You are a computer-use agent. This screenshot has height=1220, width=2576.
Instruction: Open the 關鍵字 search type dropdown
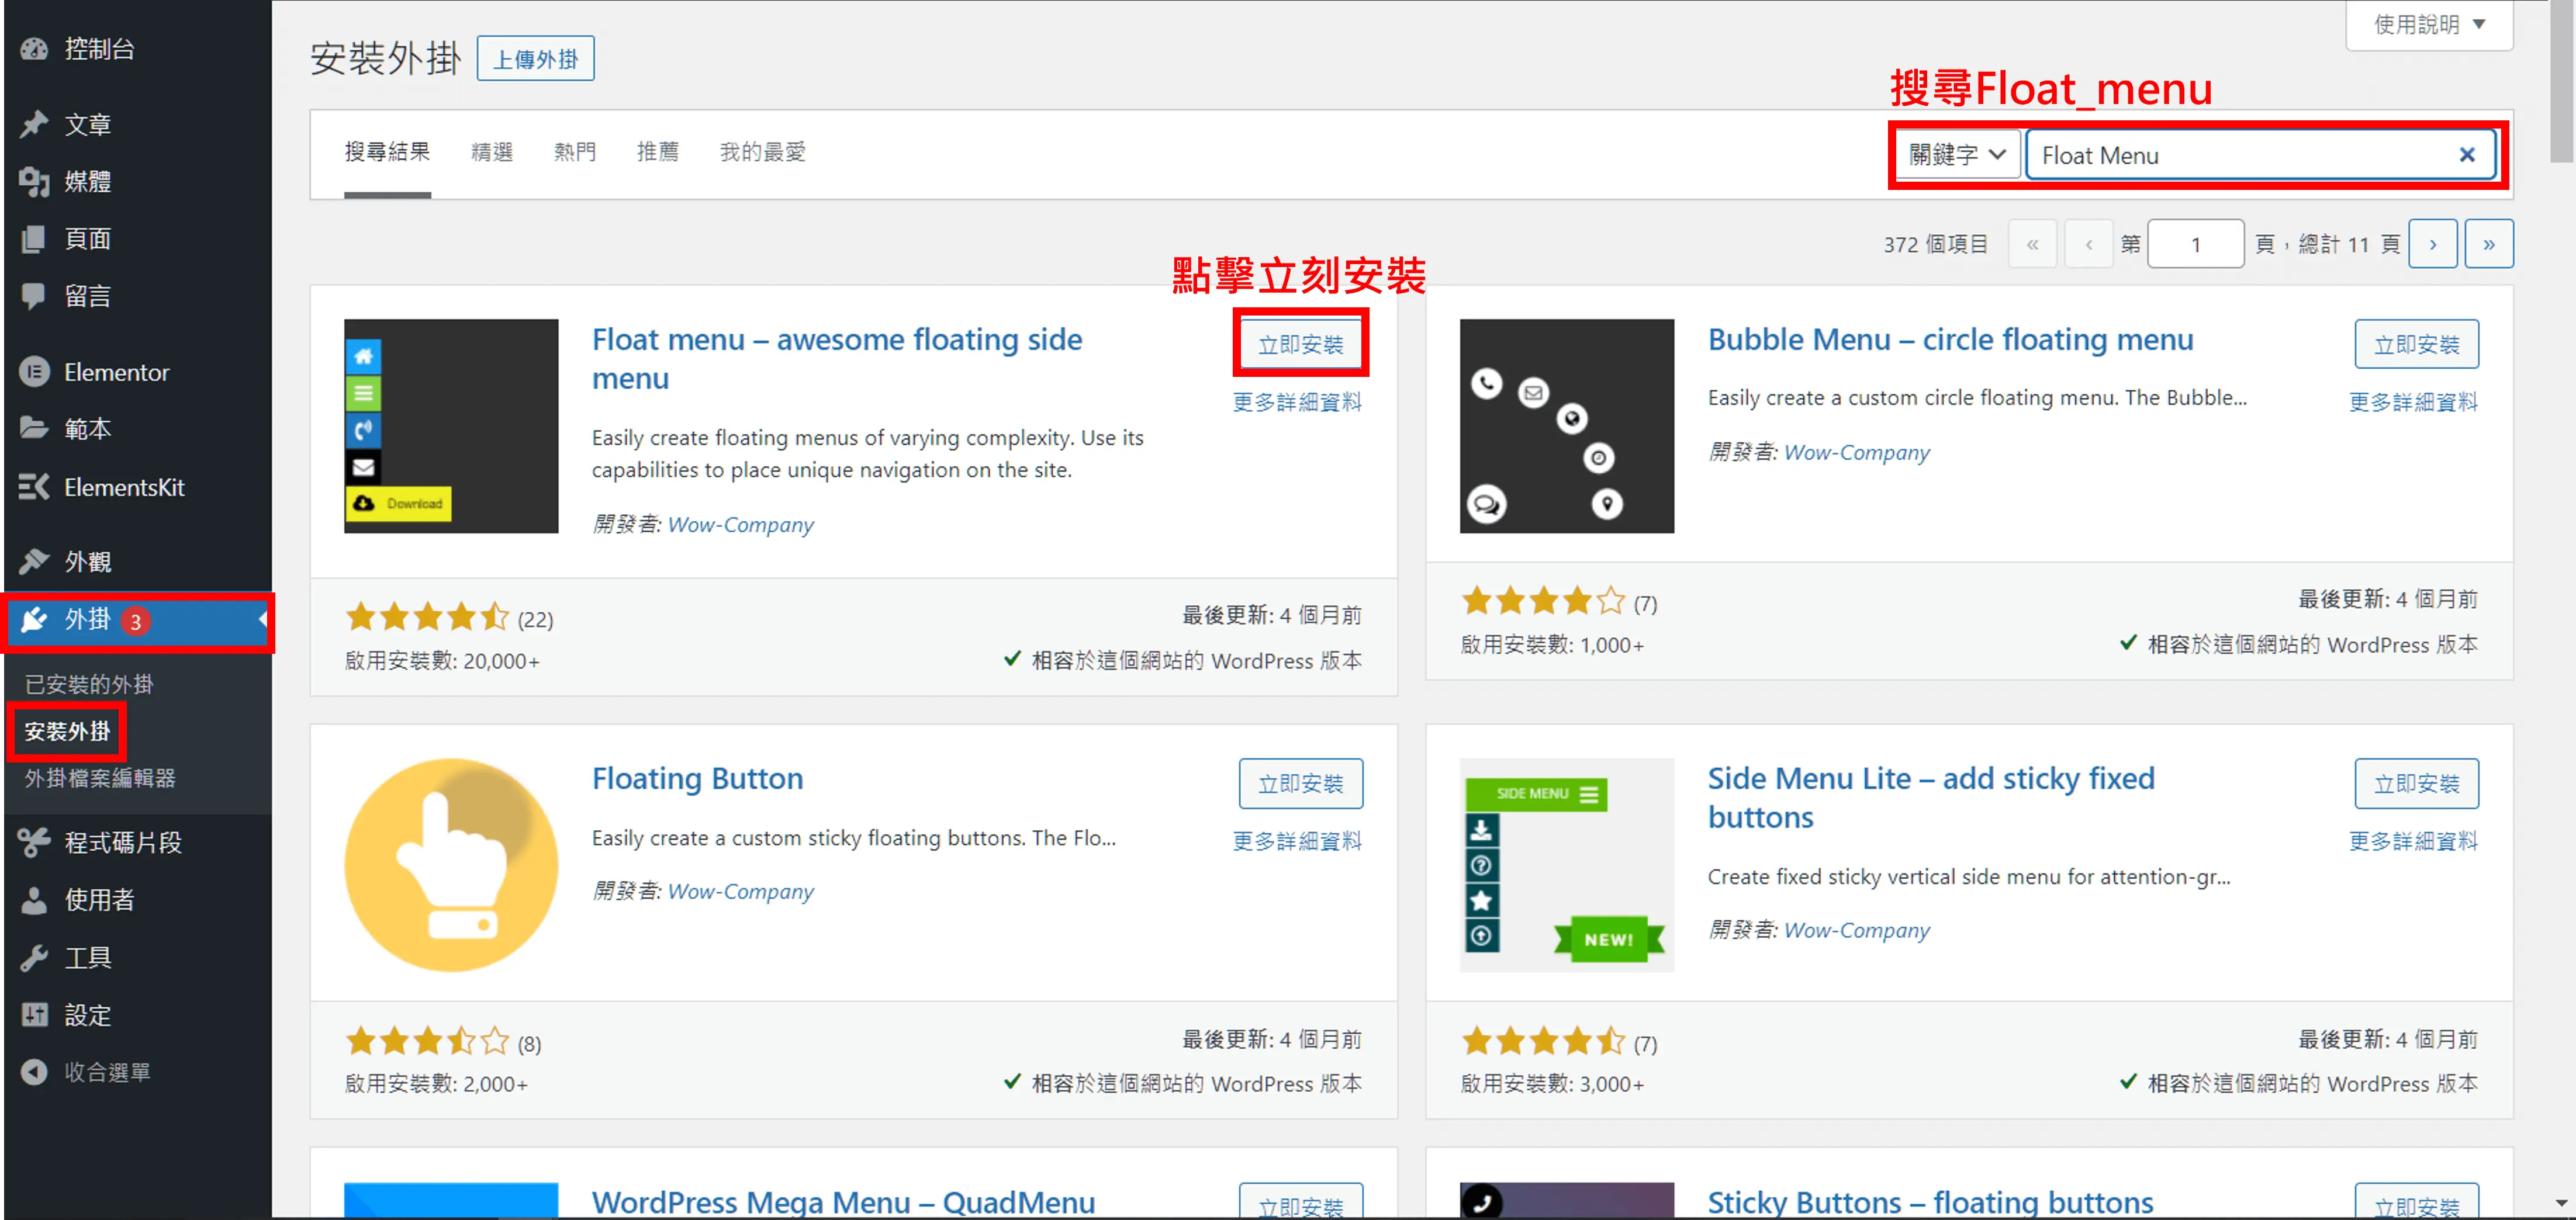pos(1957,155)
